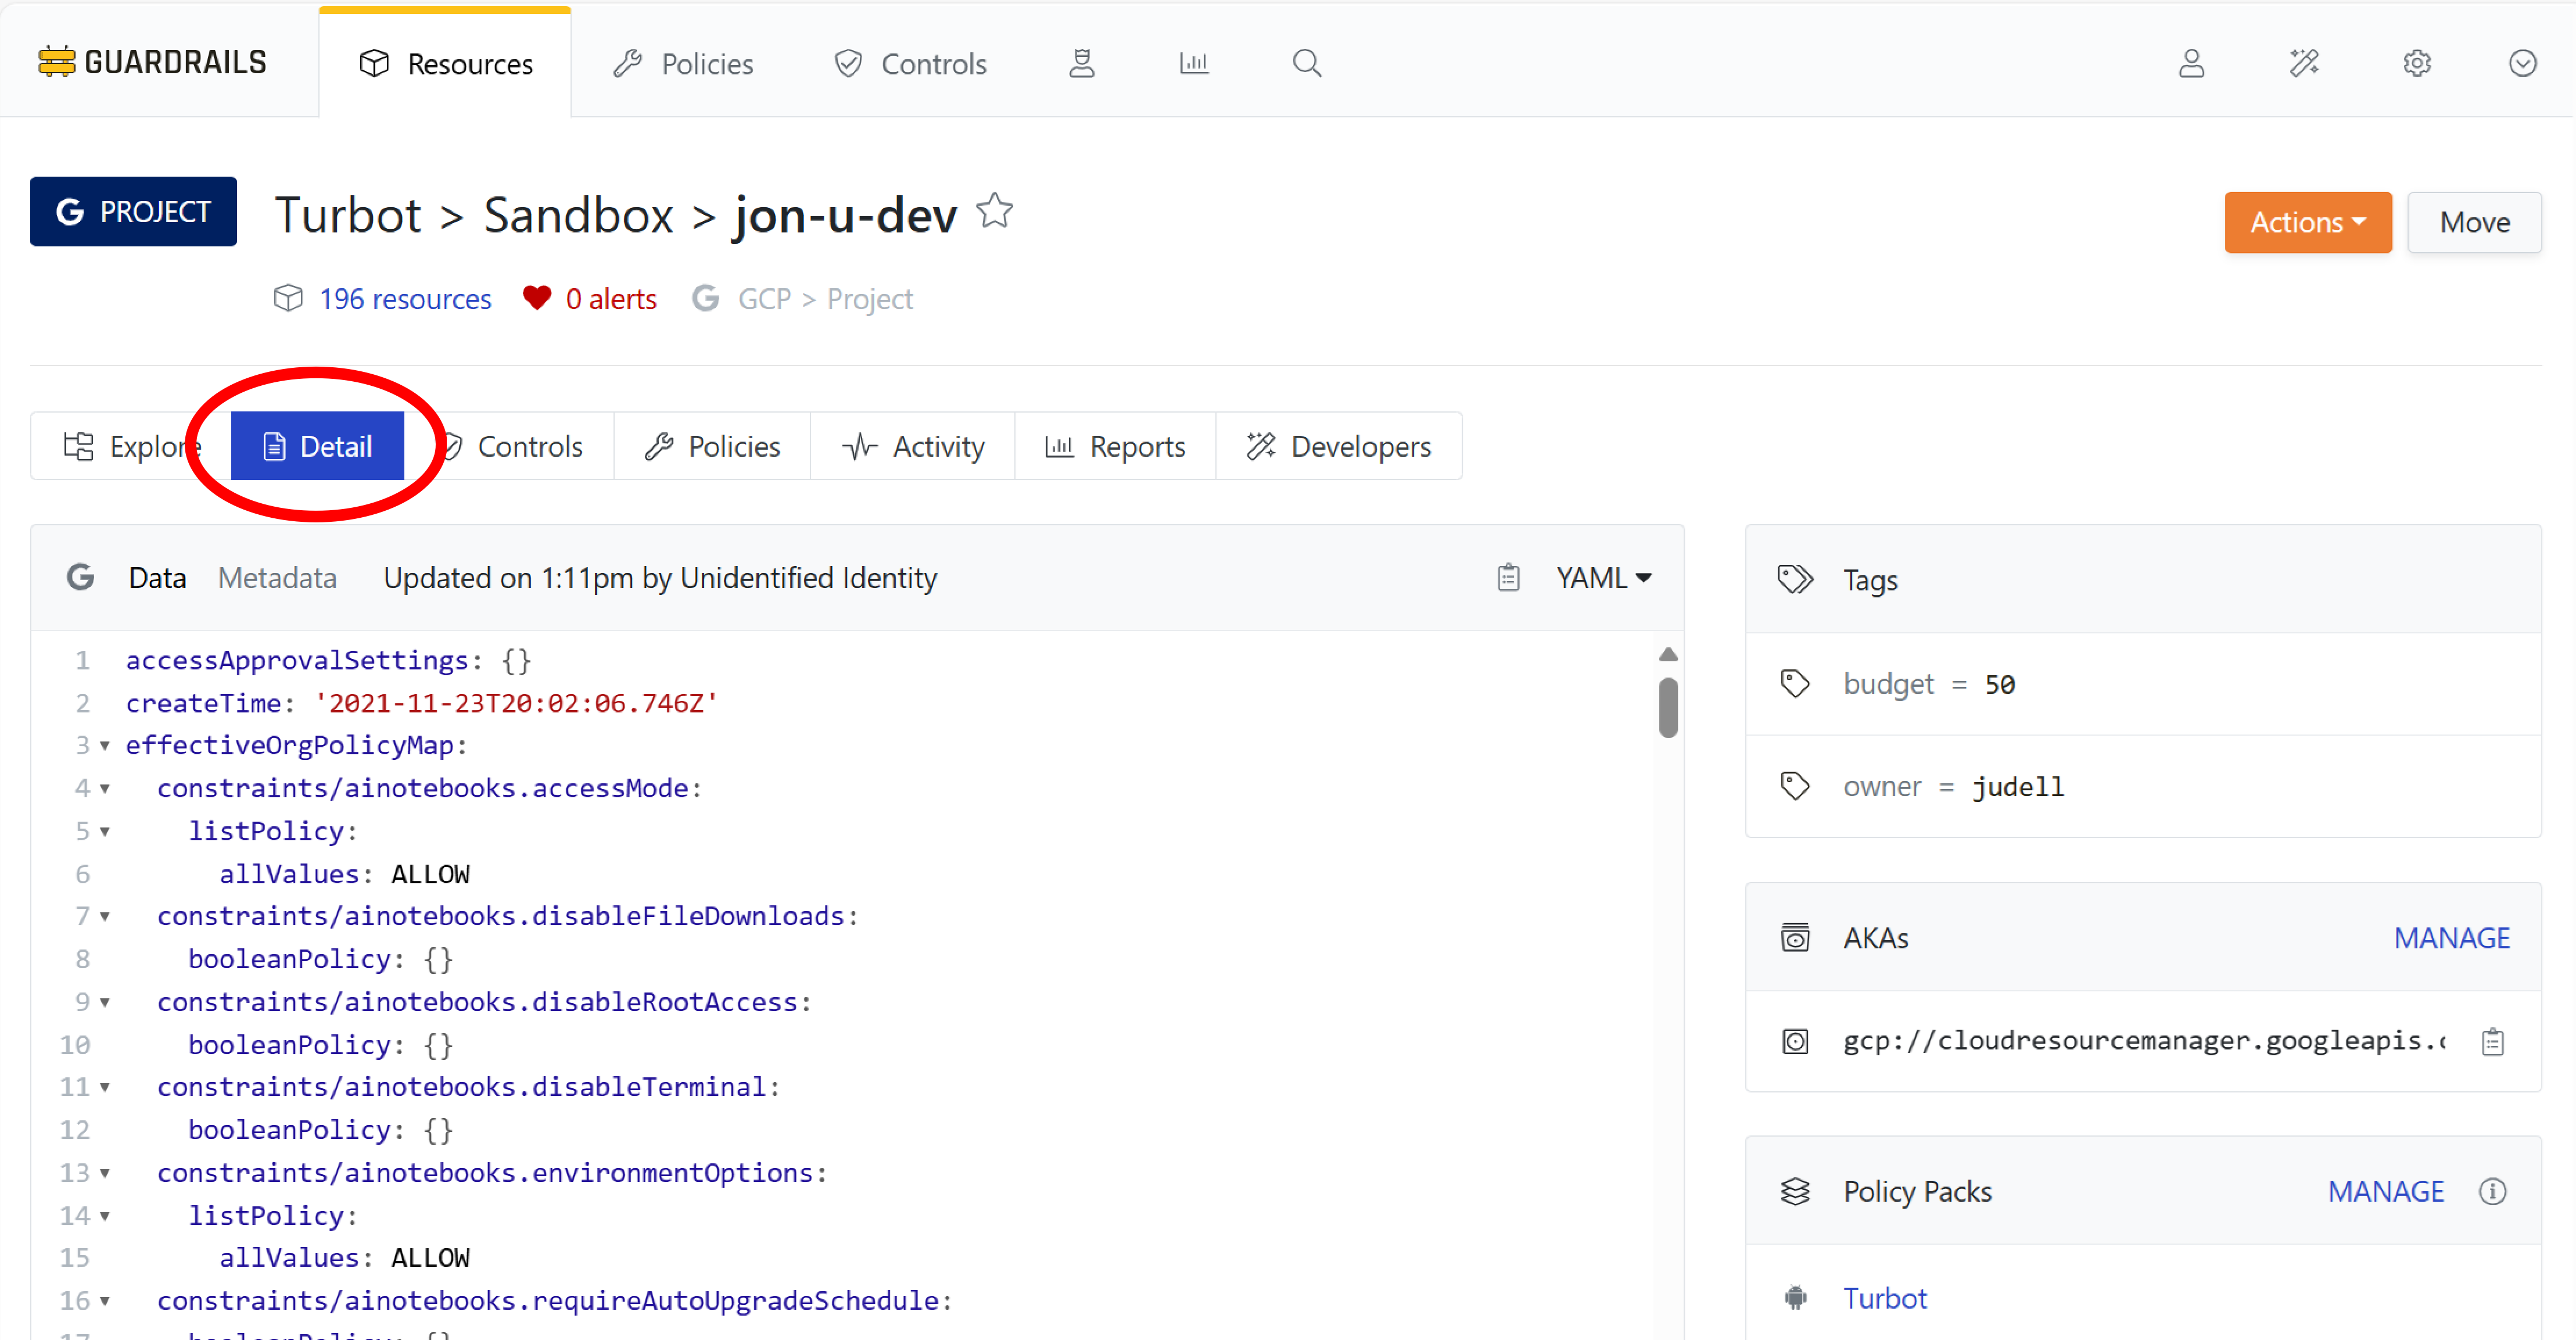Viewport: 2576px width, 1340px height.
Task: Open the search magnifier in top navigation
Action: 1306,64
